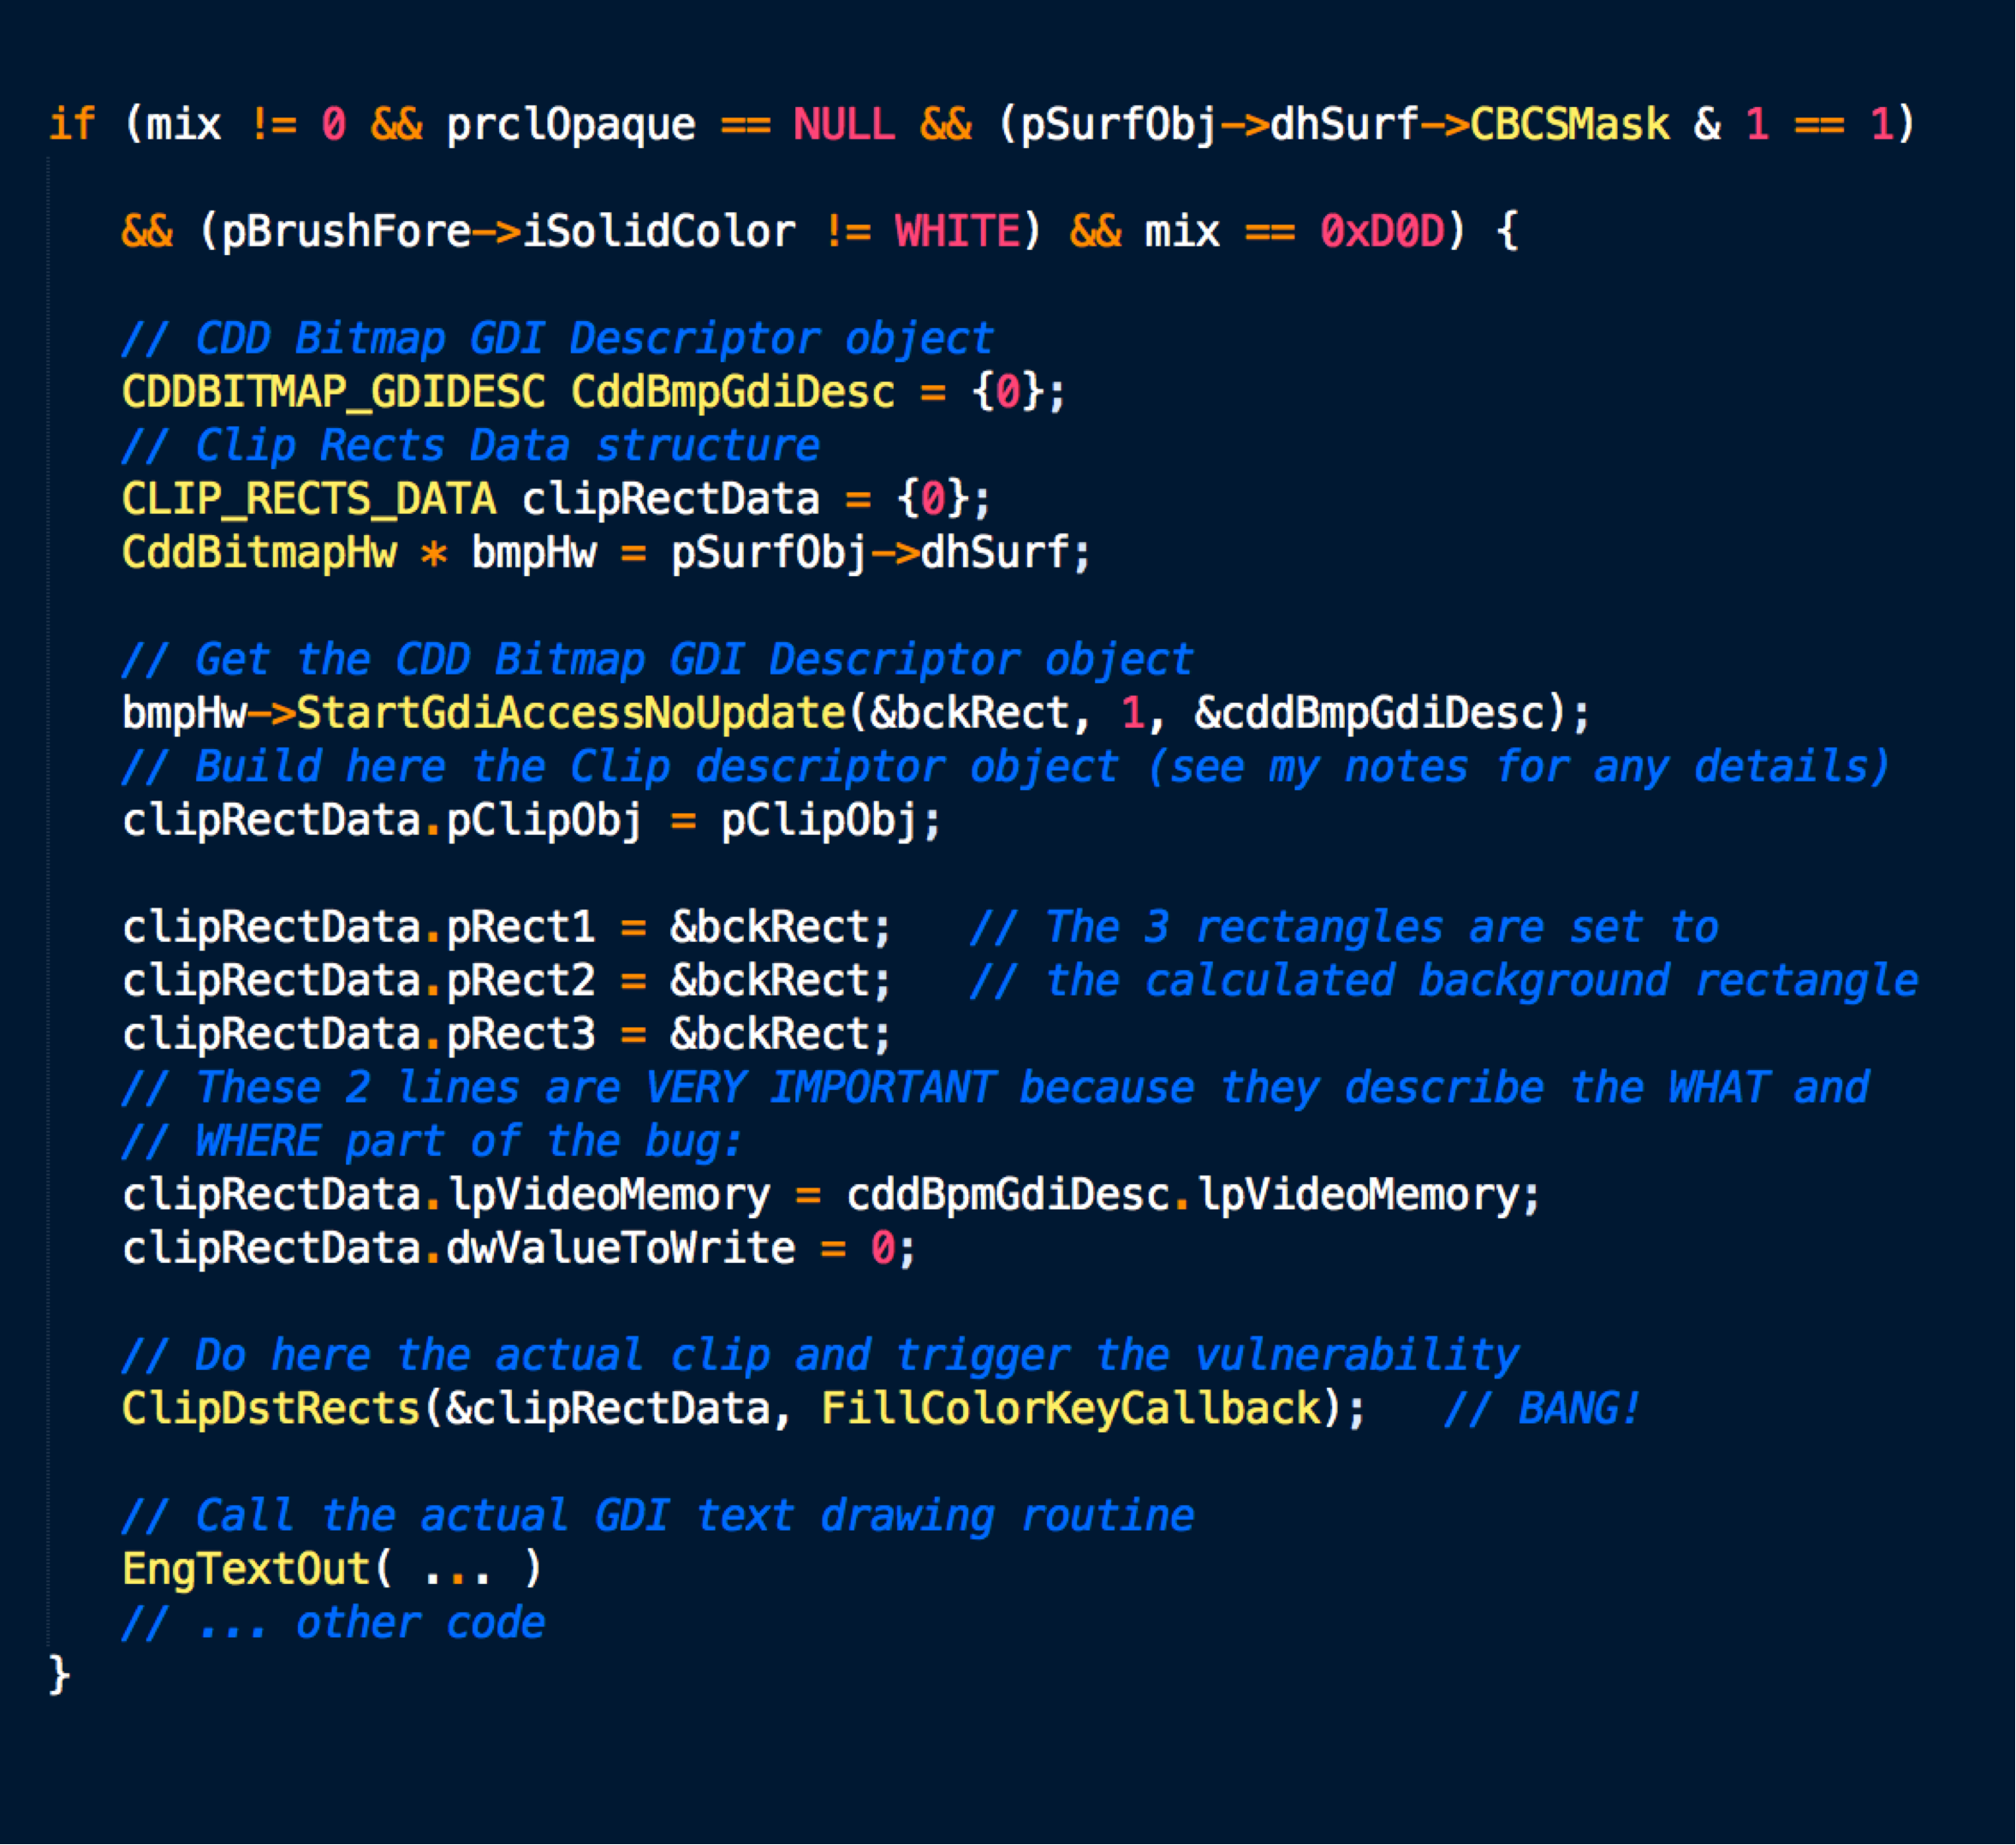This screenshot has width=2016, height=1845.
Task: Click the dwValueToWrite member
Action: point(620,1248)
